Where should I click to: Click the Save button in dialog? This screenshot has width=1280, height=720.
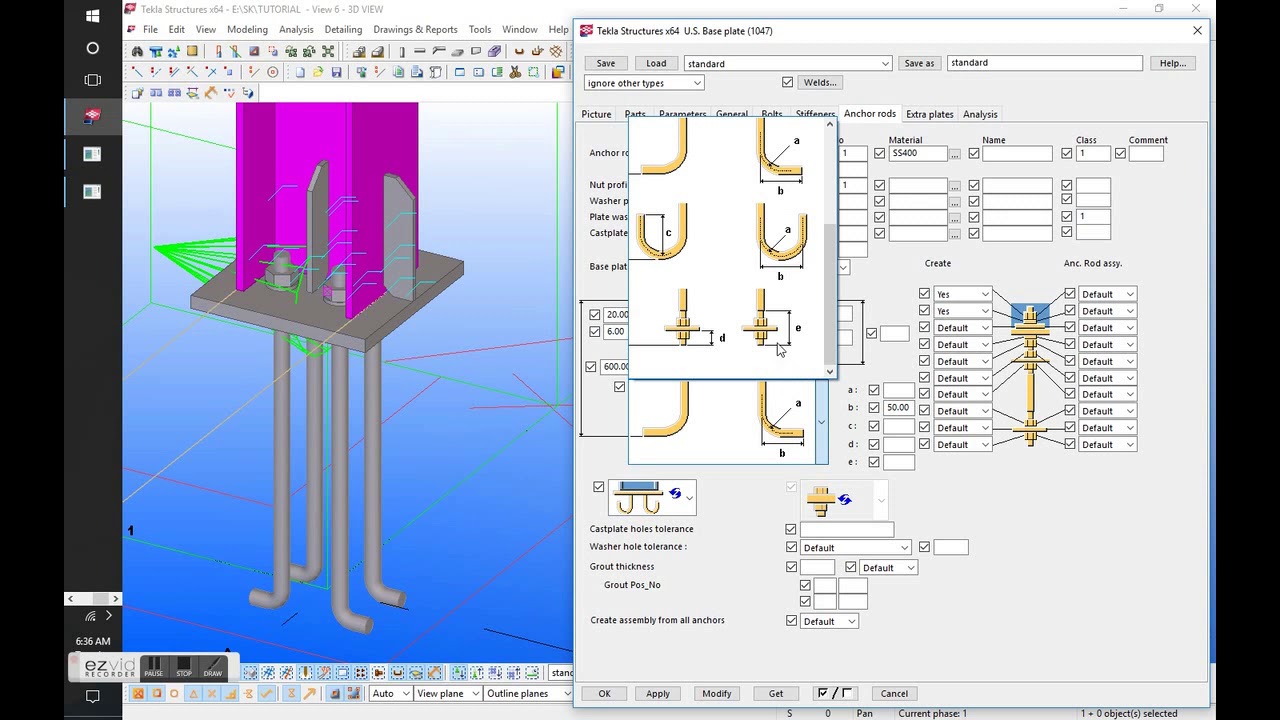(606, 63)
